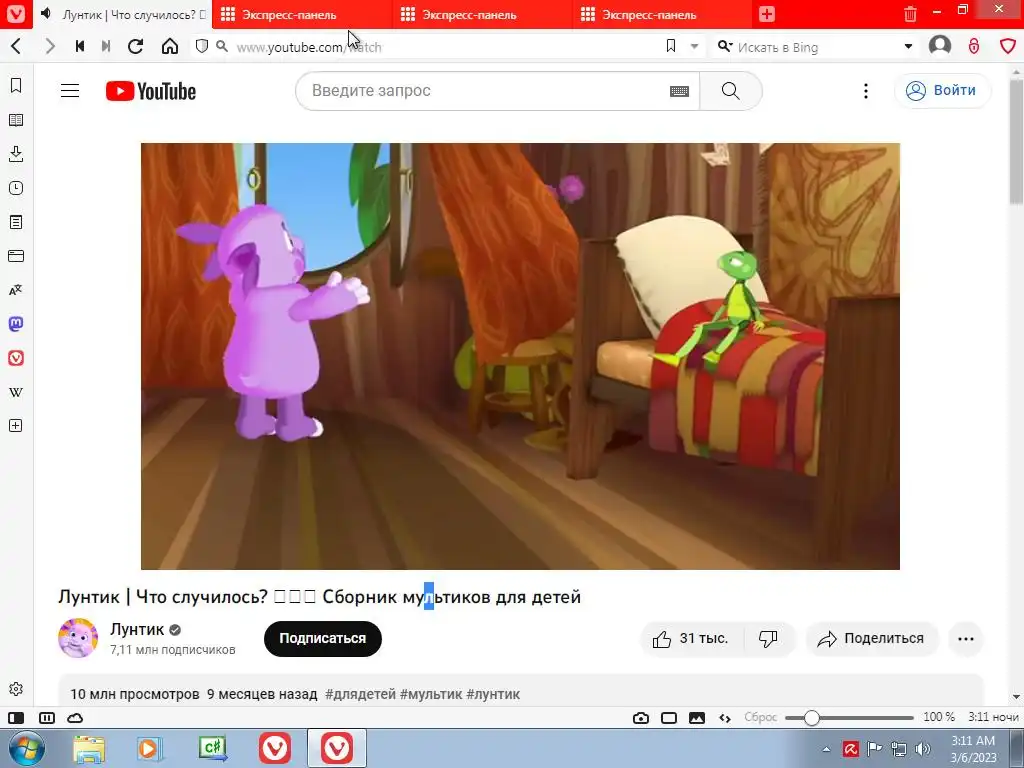The image size is (1024, 768).
Task: Open a new tab with plus button
Action: (x=767, y=14)
